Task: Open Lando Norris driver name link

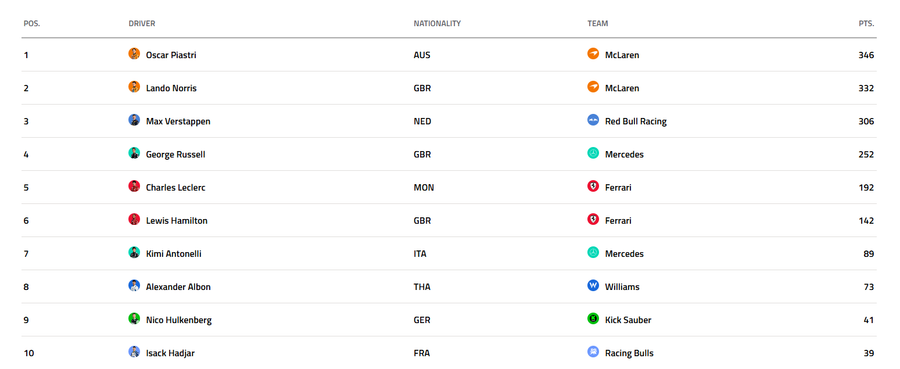Action: pos(171,88)
